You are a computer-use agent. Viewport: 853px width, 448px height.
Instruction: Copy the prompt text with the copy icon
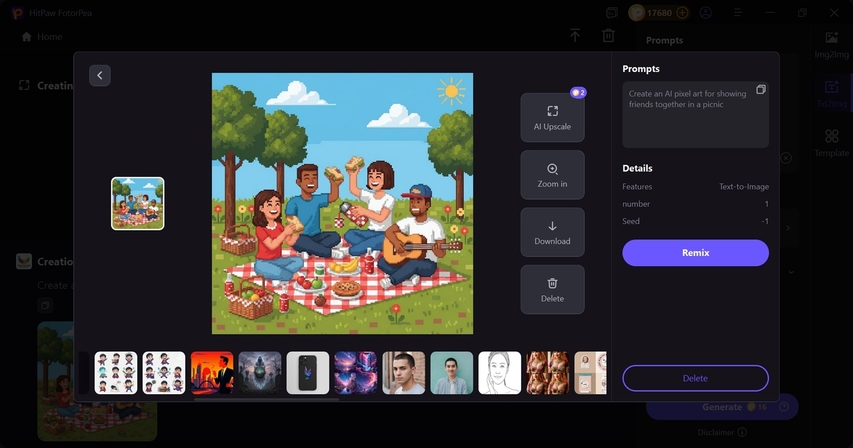[761, 90]
